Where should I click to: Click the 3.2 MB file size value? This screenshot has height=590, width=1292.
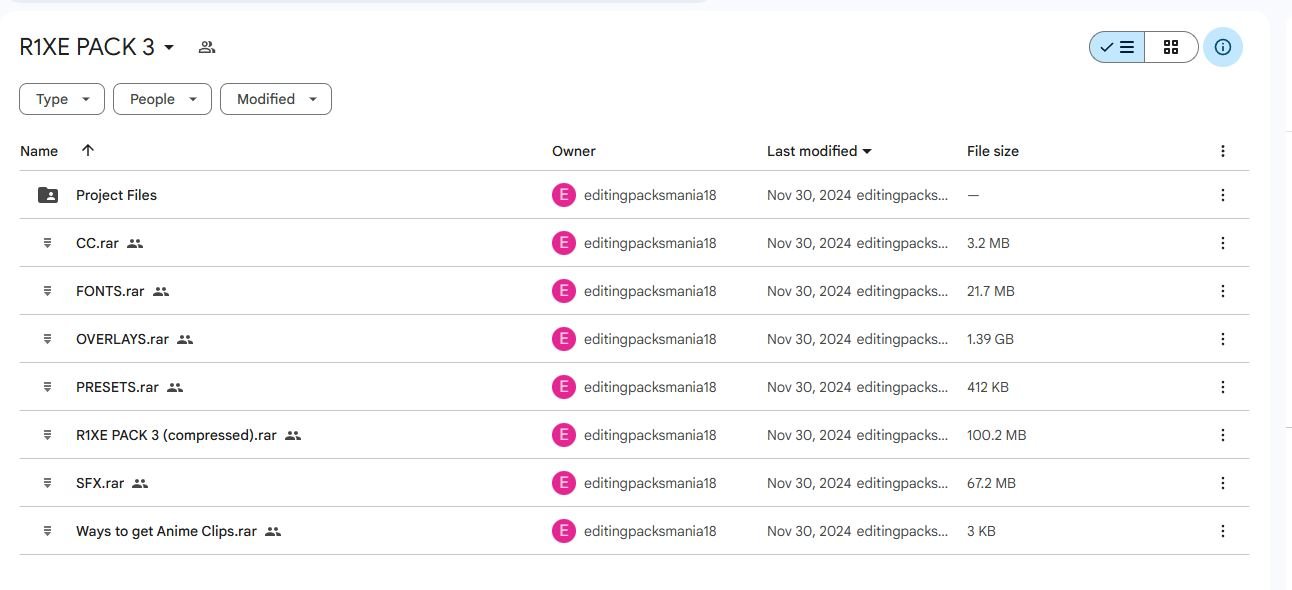tap(988, 243)
